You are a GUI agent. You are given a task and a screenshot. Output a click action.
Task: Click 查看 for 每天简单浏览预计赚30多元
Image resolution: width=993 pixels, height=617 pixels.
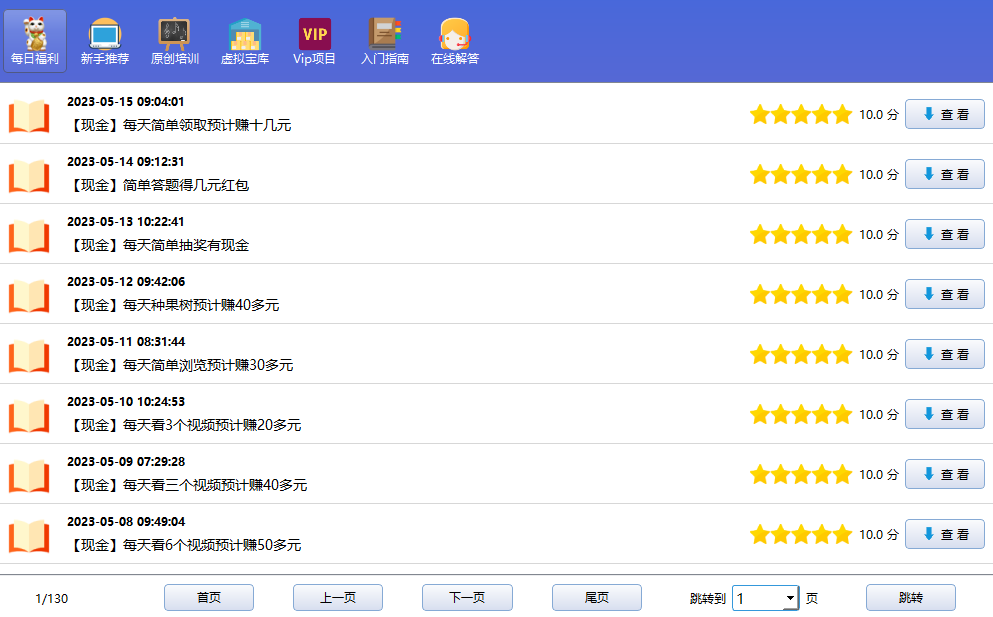point(945,354)
